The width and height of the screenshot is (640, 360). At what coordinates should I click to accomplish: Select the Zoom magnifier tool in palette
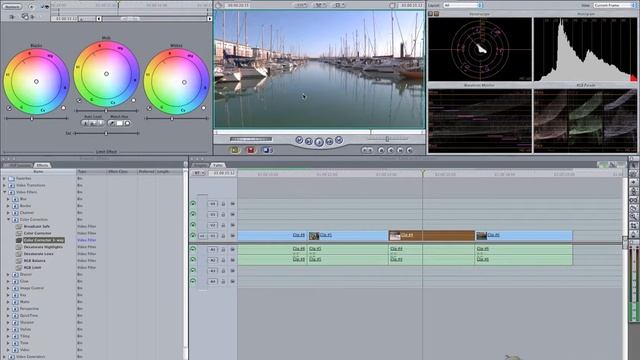(633, 217)
